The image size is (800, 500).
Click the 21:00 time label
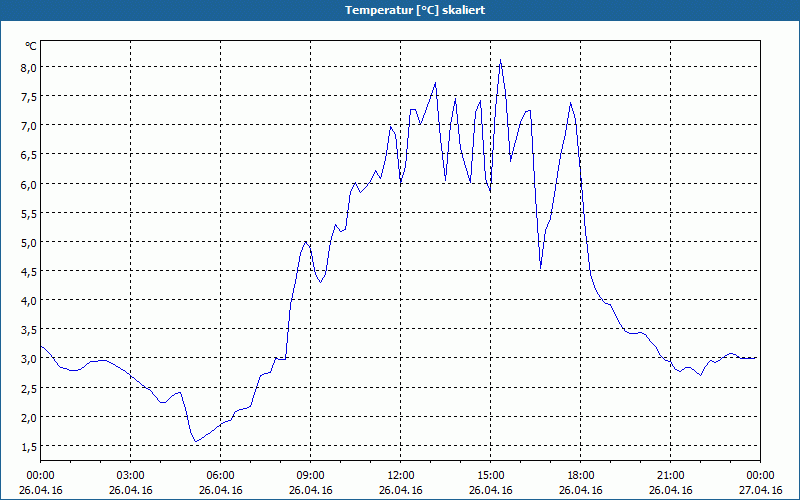pyautogui.click(x=670, y=476)
